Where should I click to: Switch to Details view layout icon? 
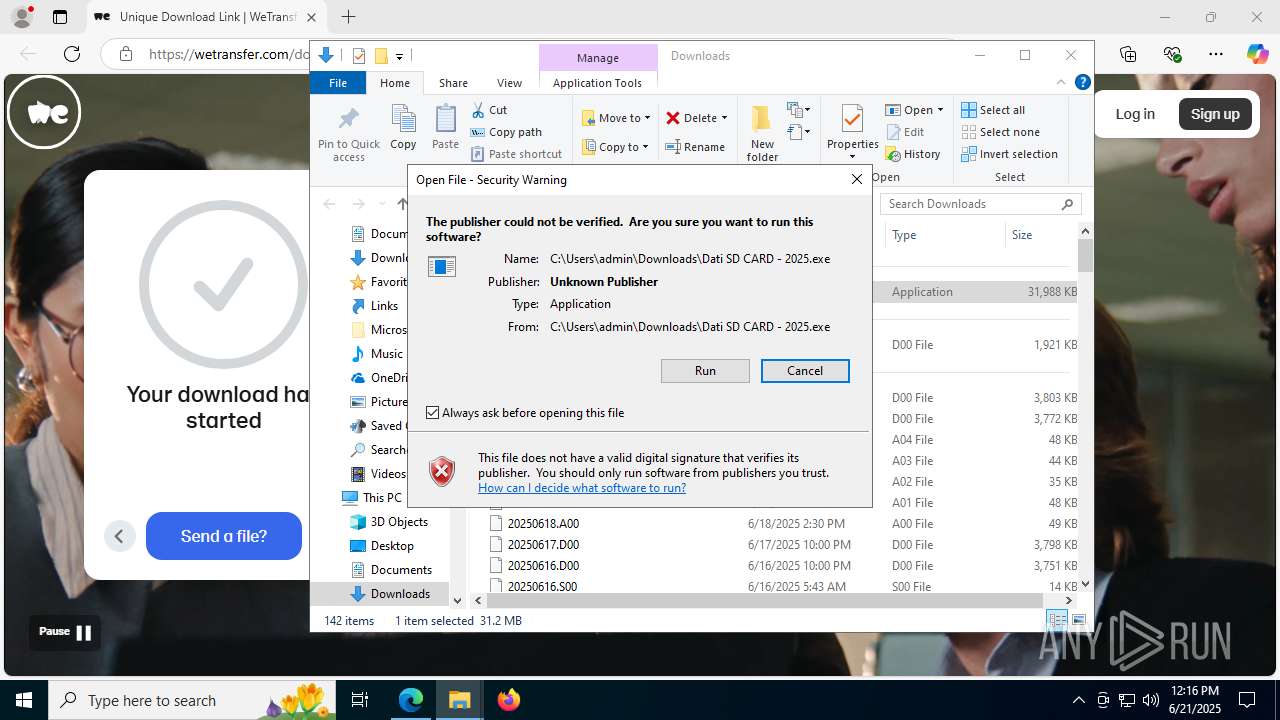(1057, 621)
